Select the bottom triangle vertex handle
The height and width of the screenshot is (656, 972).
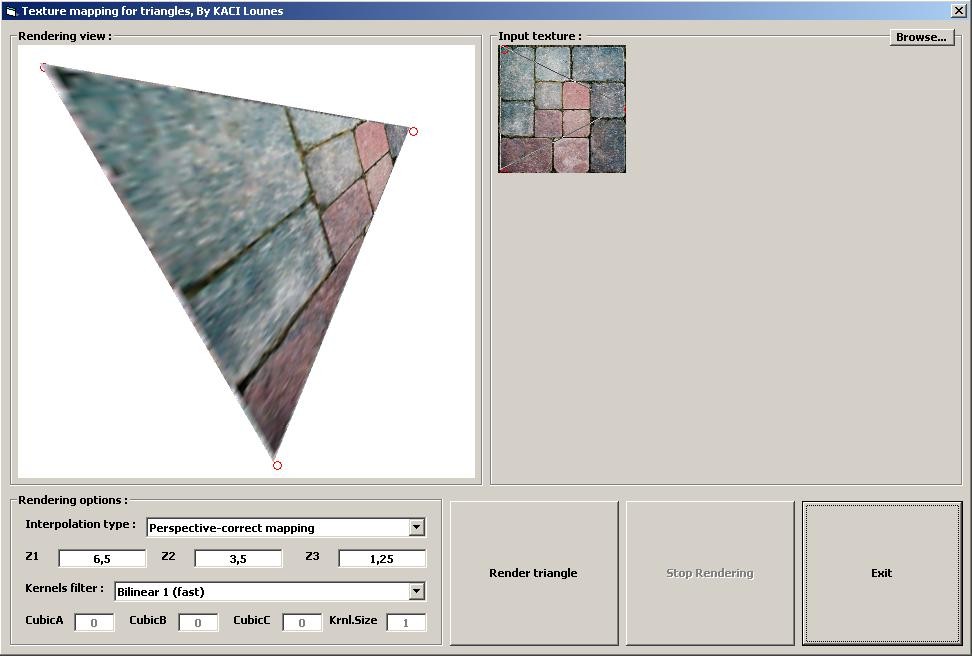coord(277,465)
